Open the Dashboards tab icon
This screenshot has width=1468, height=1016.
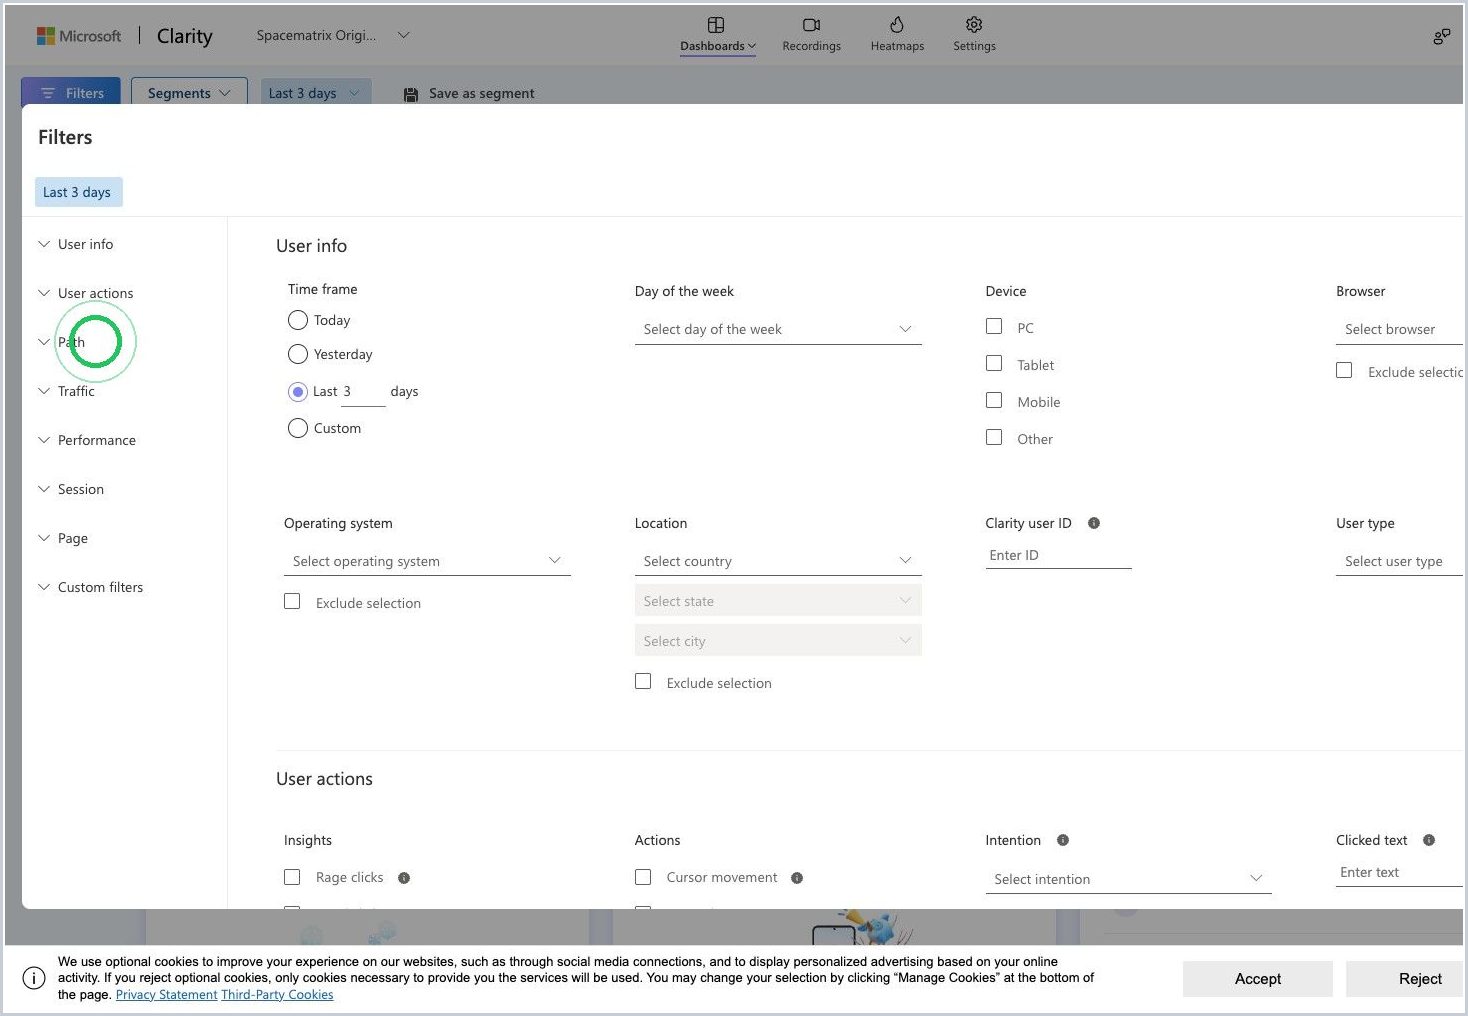[716, 25]
